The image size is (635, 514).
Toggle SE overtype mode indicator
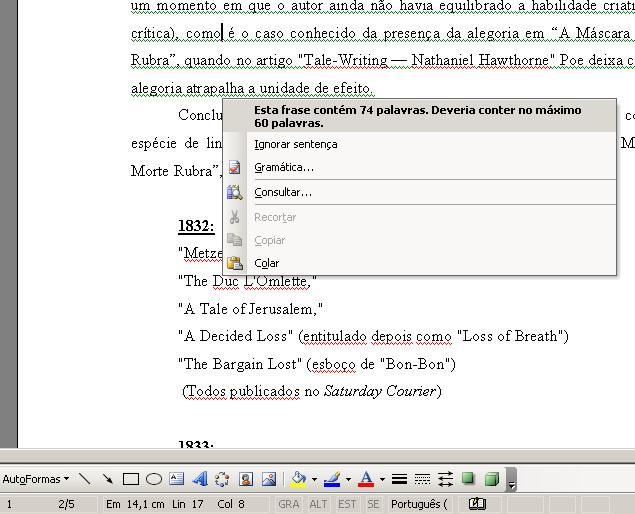point(373,504)
